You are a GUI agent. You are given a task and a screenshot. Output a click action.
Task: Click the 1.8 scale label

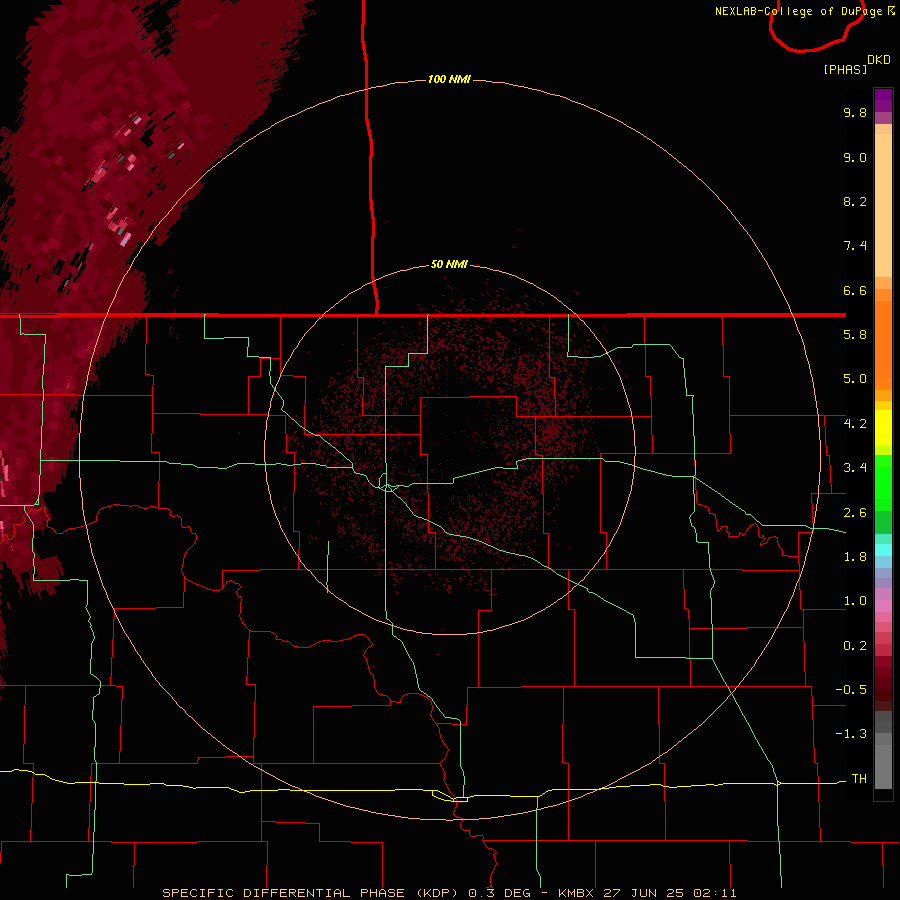point(855,557)
